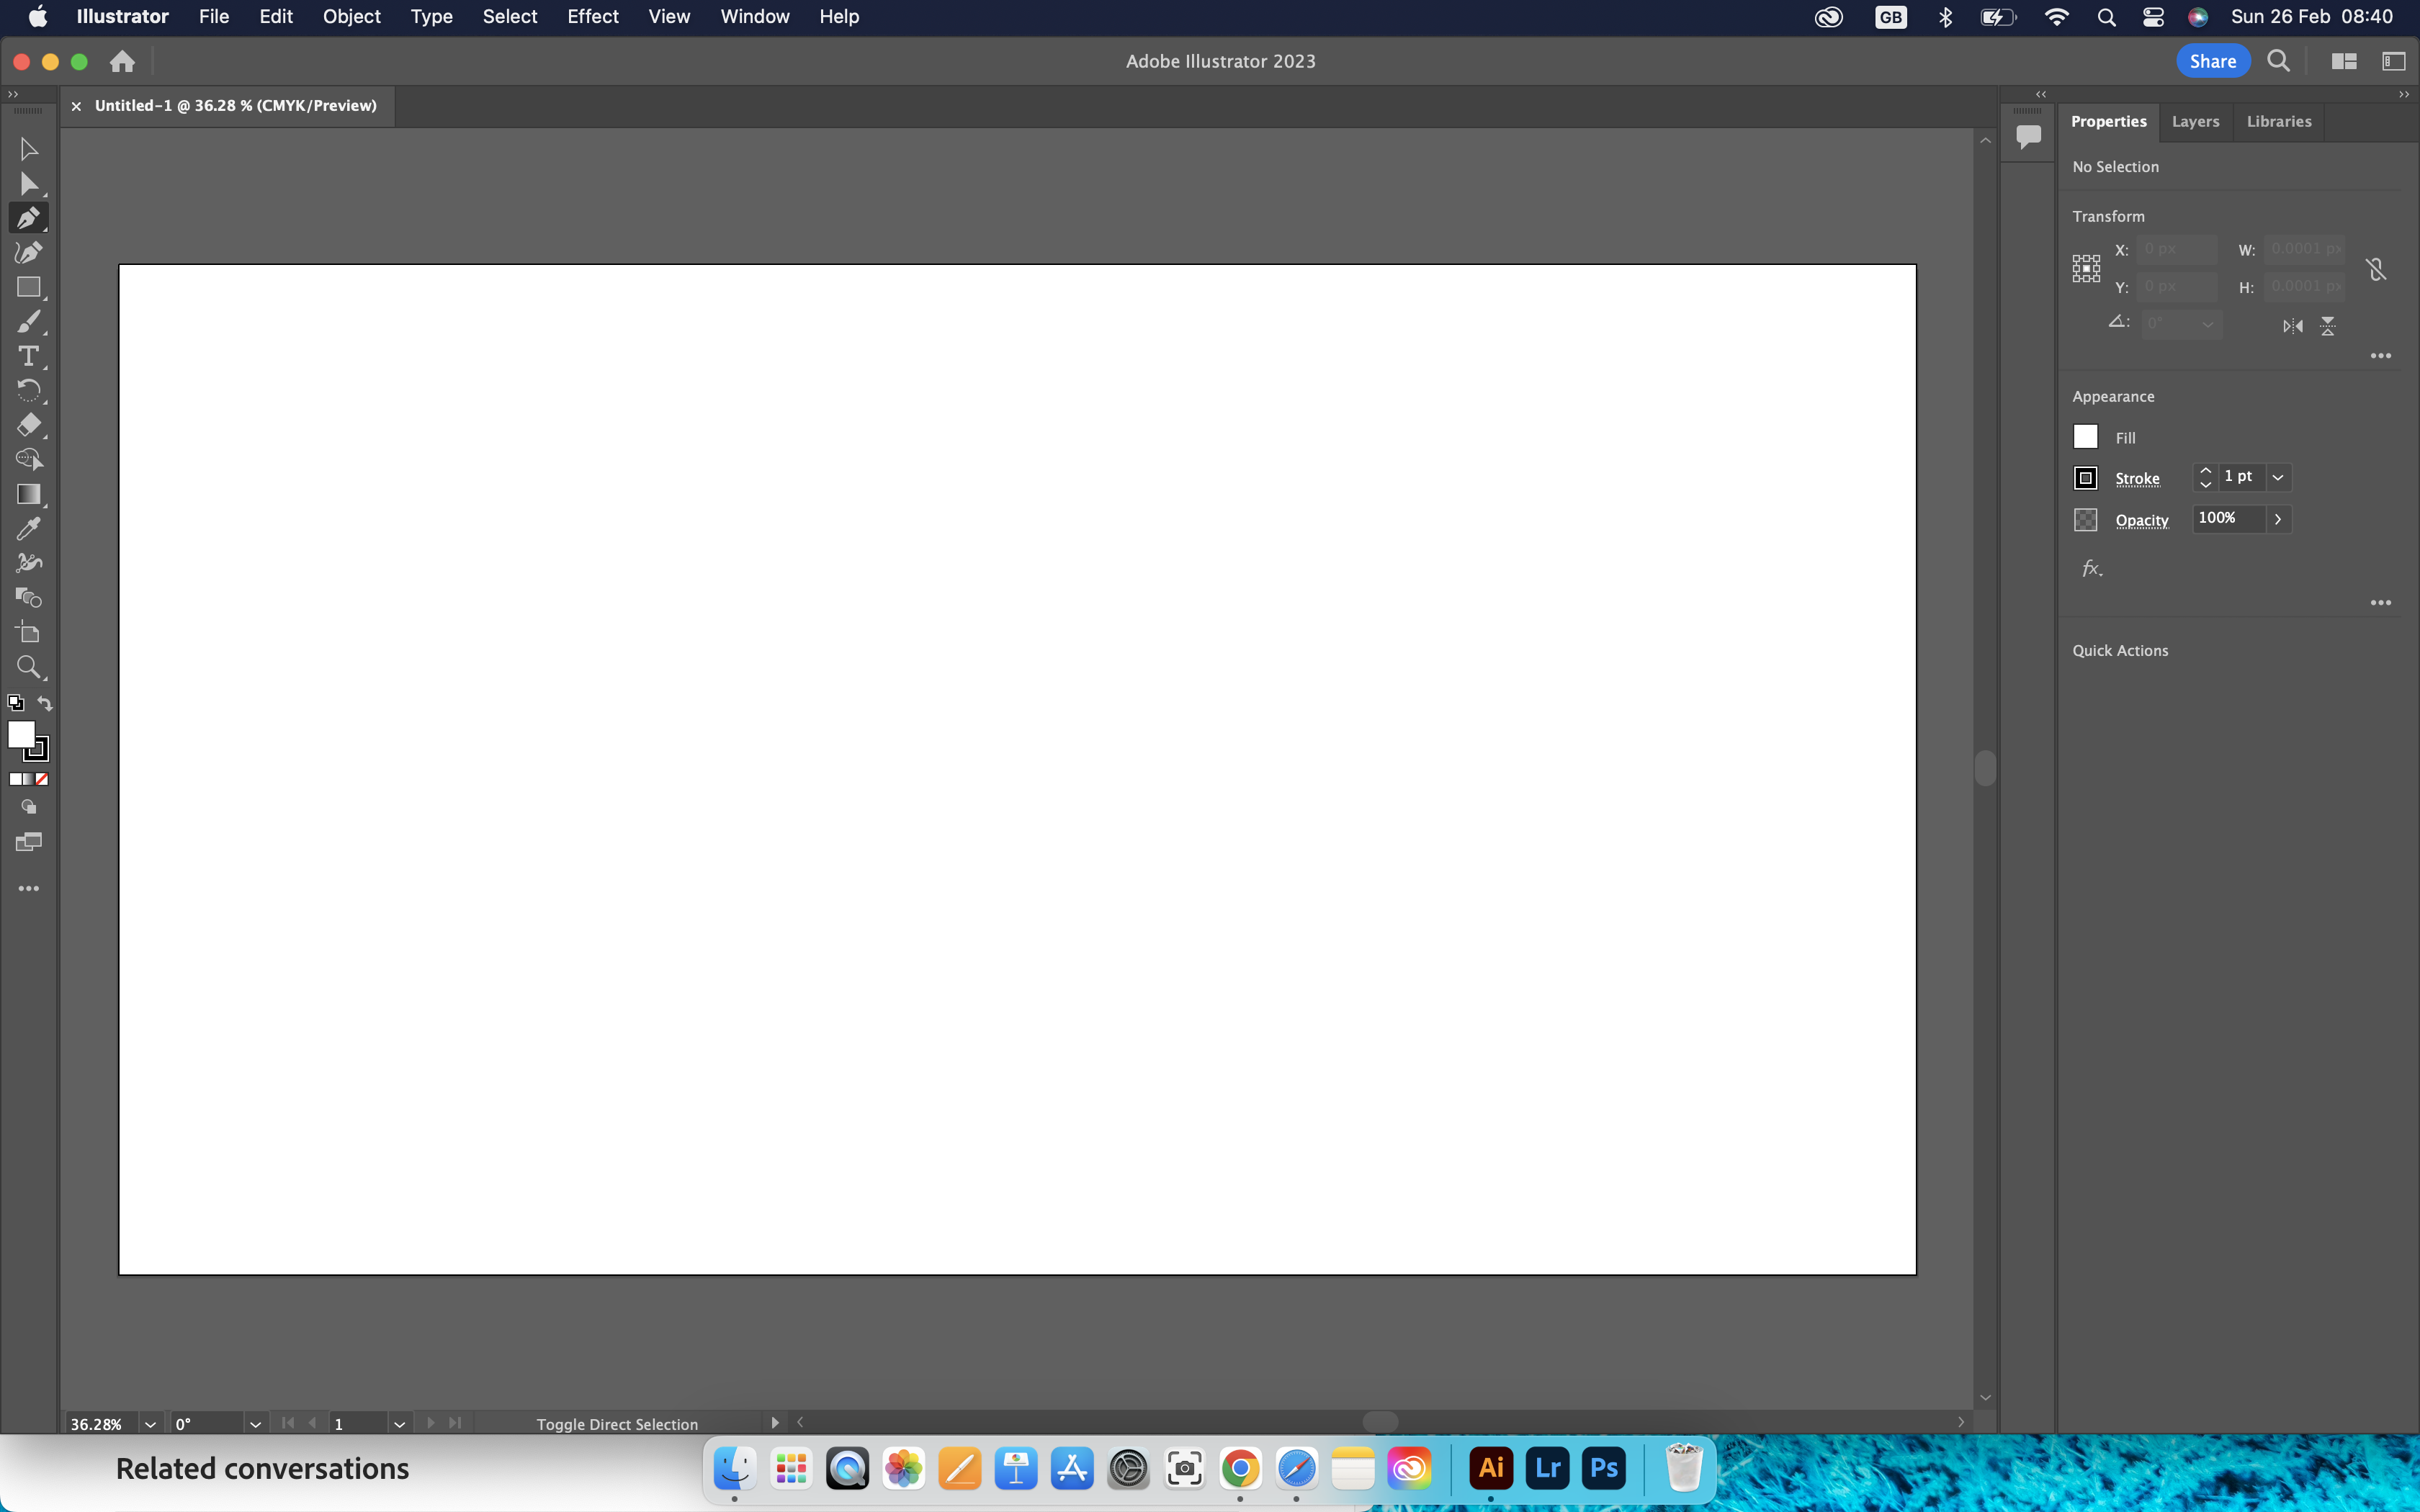Select the Pen tool
Screen dimensions: 2420x1512
pyautogui.click(x=28, y=218)
